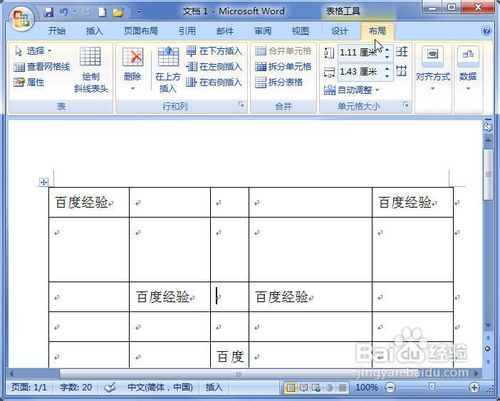
Task: Click 百度经验 in third row second column
Action: pyautogui.click(x=163, y=297)
